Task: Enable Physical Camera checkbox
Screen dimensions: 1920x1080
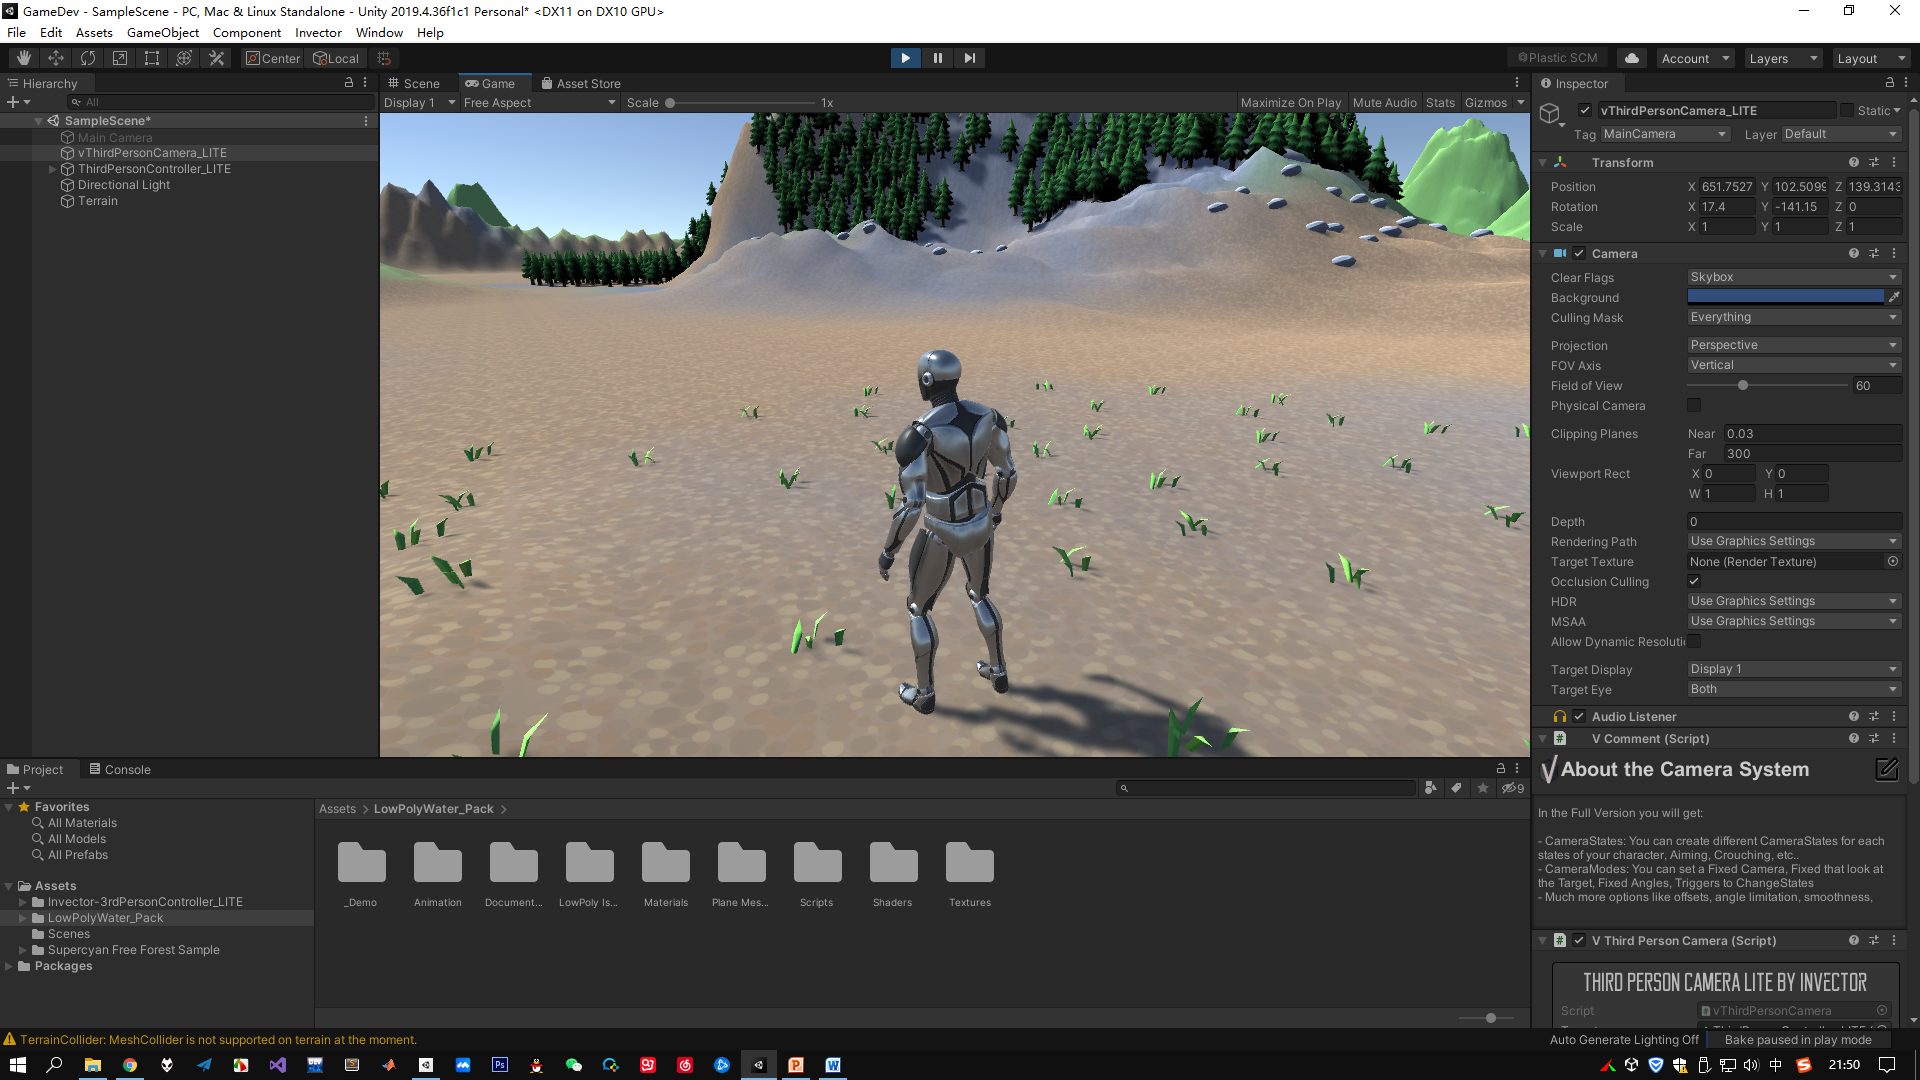Action: point(1694,405)
